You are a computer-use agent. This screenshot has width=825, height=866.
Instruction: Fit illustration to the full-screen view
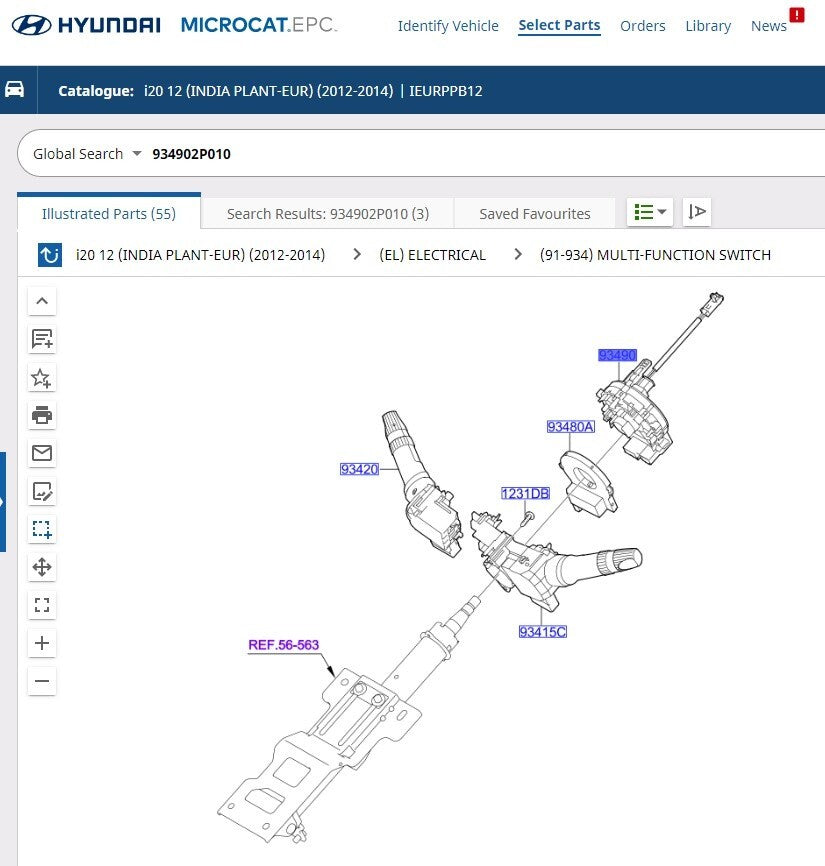click(42, 605)
